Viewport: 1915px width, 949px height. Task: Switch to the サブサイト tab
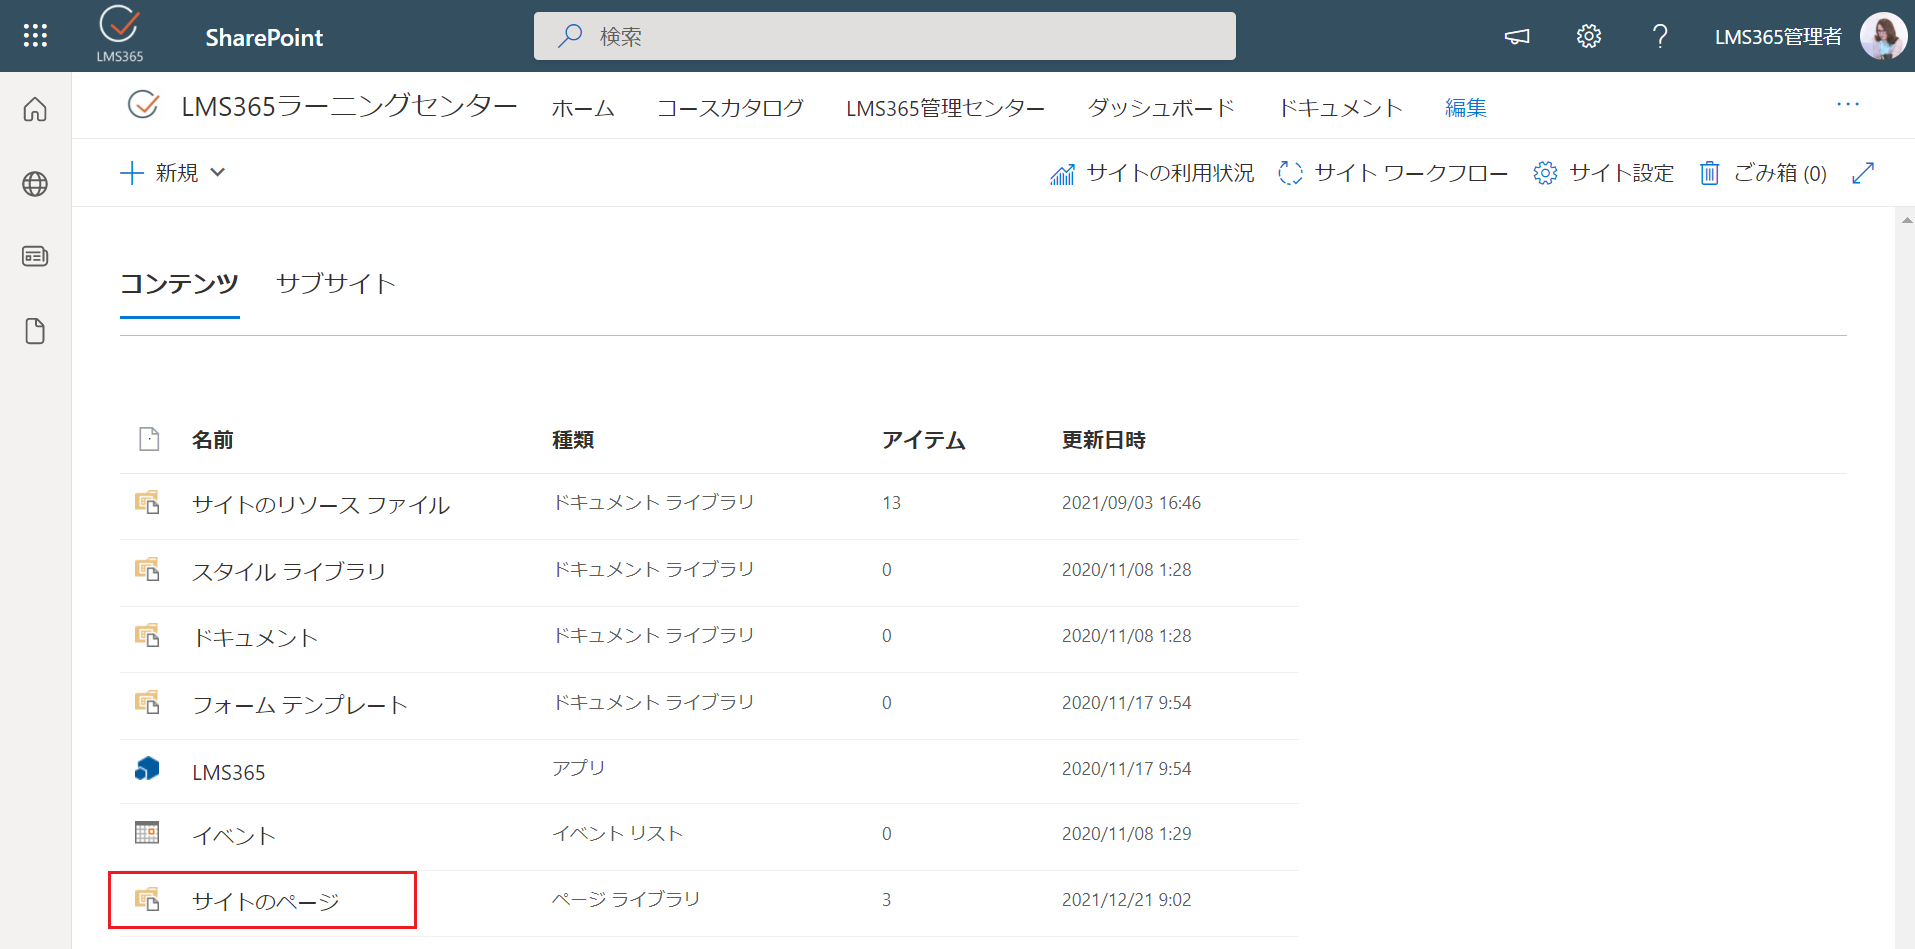[x=336, y=284]
